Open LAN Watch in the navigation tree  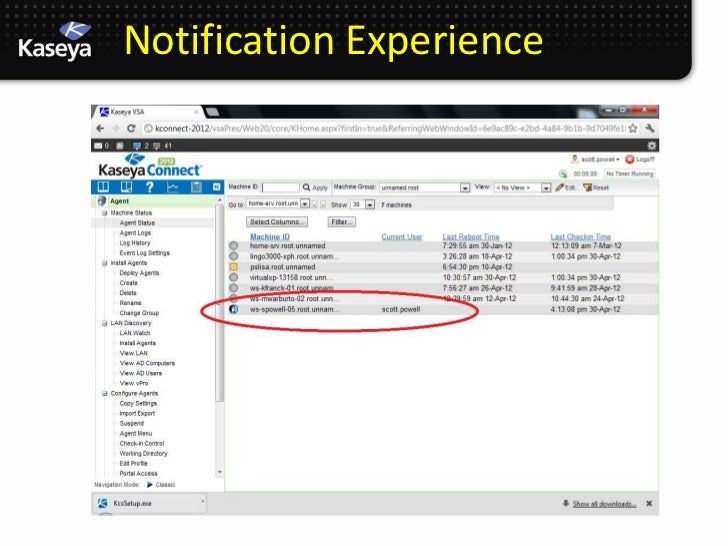pyautogui.click(x=135, y=333)
